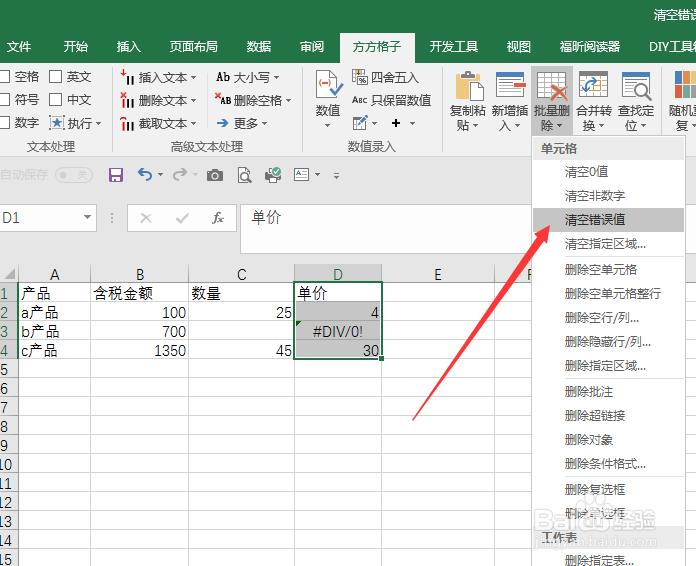Open dropdown arrow next to pencil icon

pyautogui.click(x=374, y=123)
